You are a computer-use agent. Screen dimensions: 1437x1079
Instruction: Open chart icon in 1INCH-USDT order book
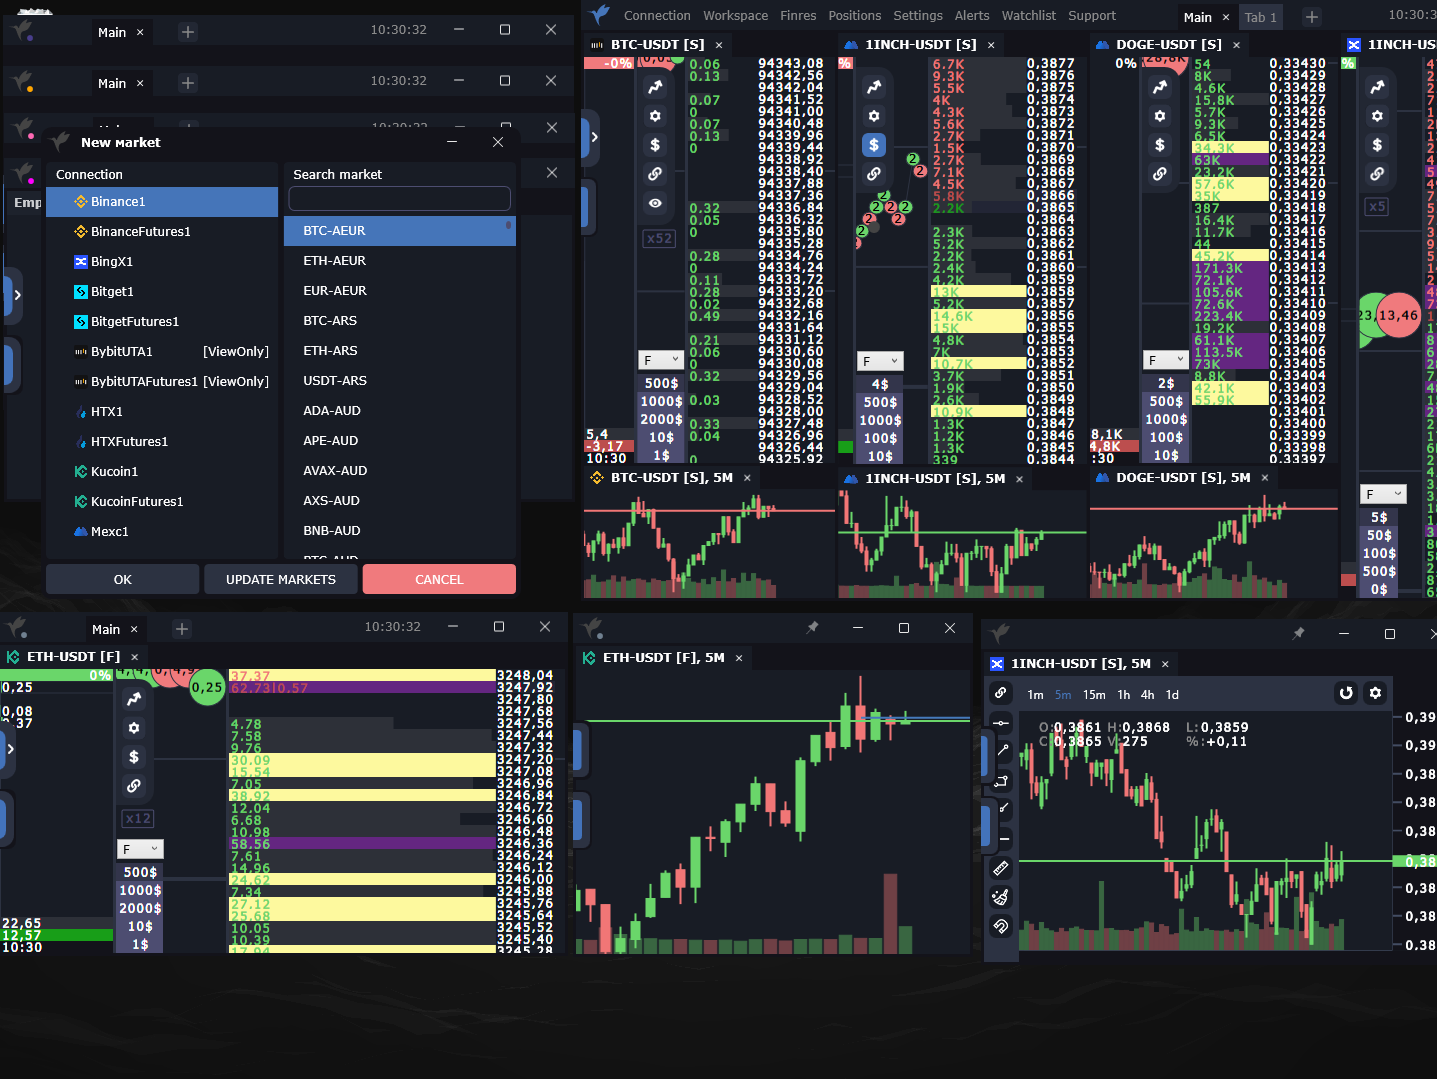pos(874,87)
